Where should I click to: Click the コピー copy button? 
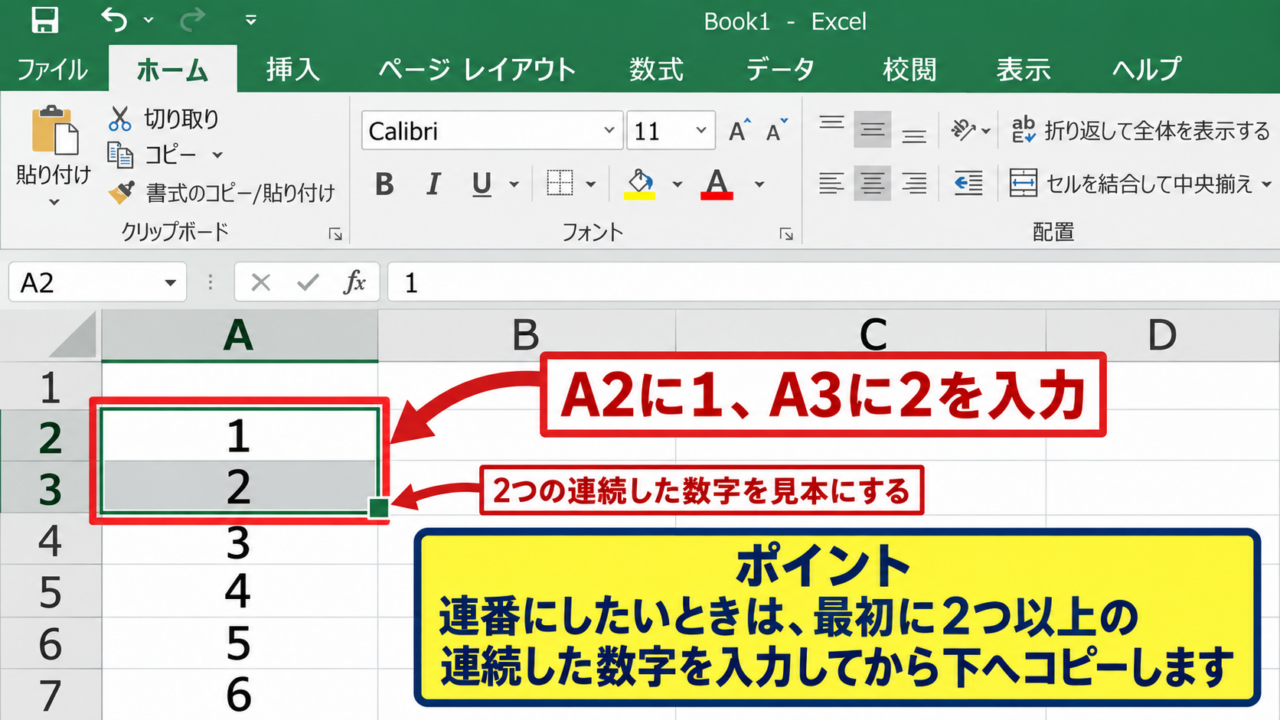pyautogui.click(x=152, y=155)
